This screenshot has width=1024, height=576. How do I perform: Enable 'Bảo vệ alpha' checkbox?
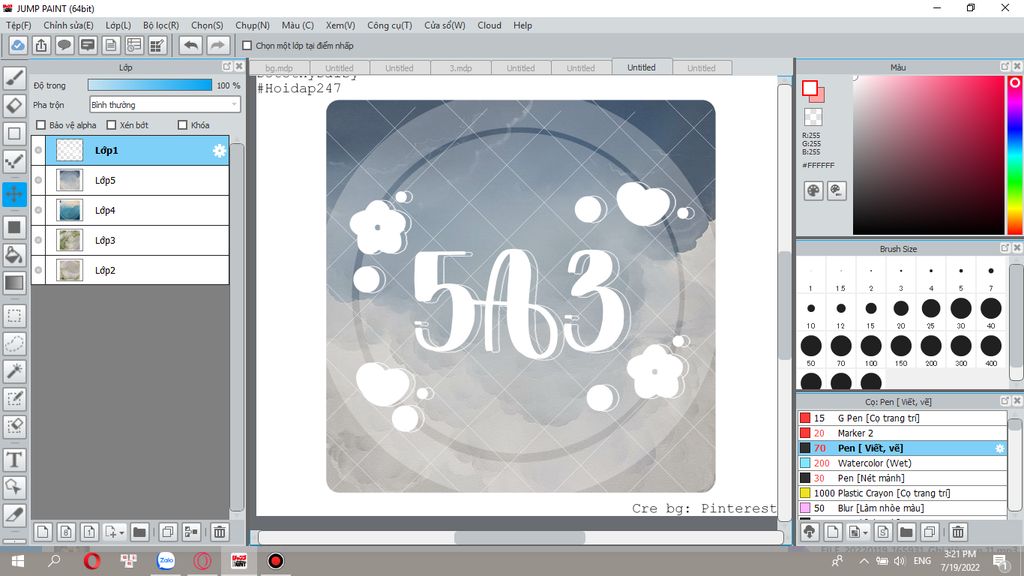(41, 125)
